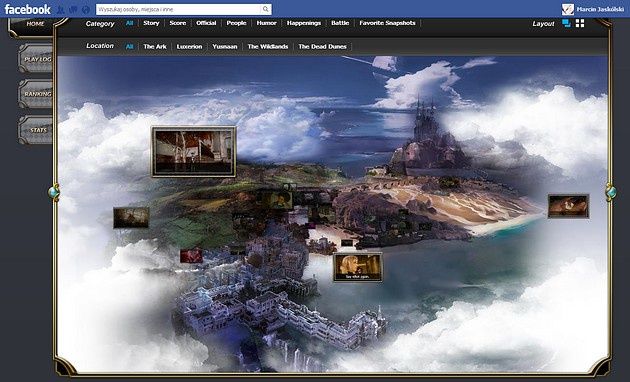The width and height of the screenshot is (630, 382).
Task: Select the map layout icon
Action: 567,23
